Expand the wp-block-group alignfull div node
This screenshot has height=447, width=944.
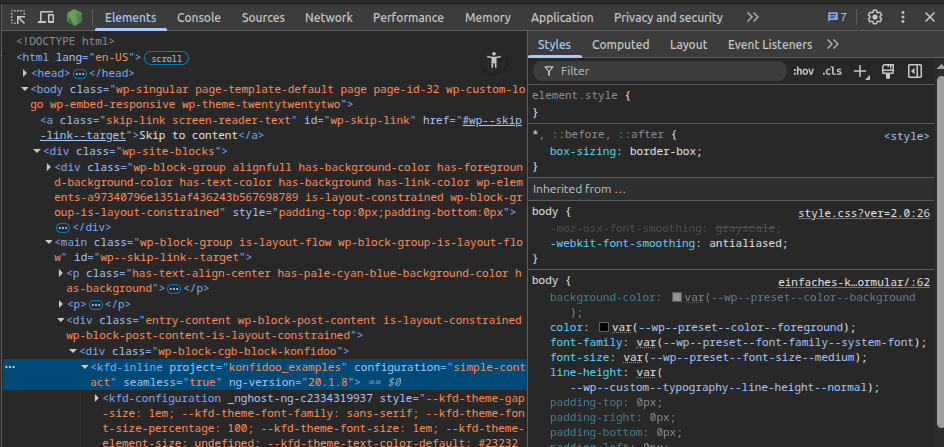[49, 167]
